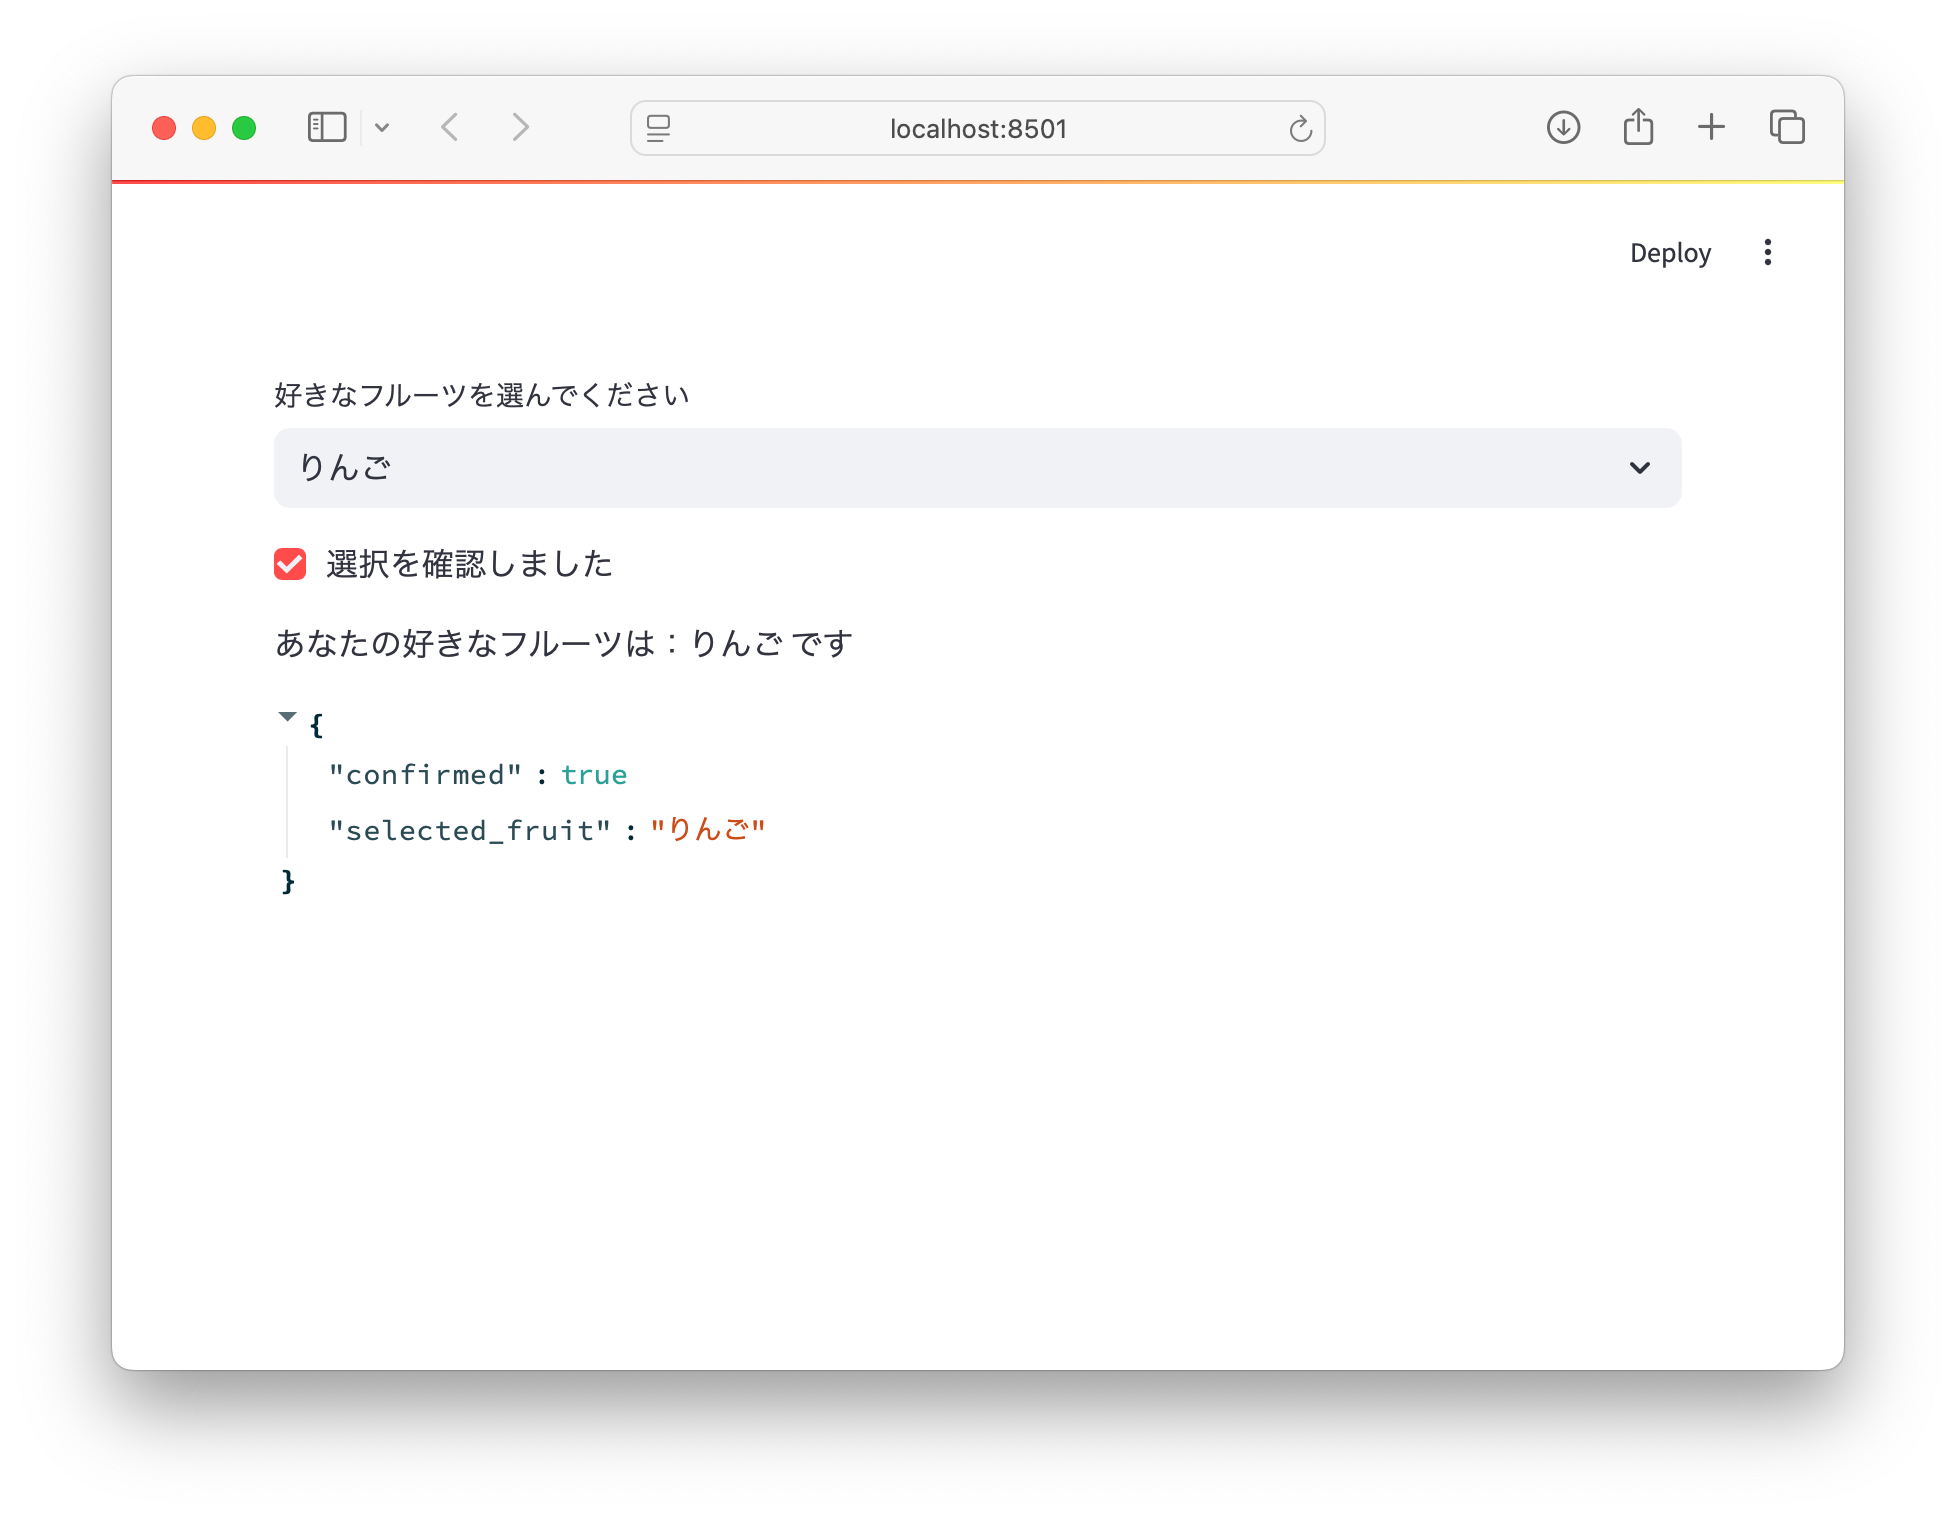Click the browser forward navigation arrow
Screen dimensions: 1956x1518
520,127
